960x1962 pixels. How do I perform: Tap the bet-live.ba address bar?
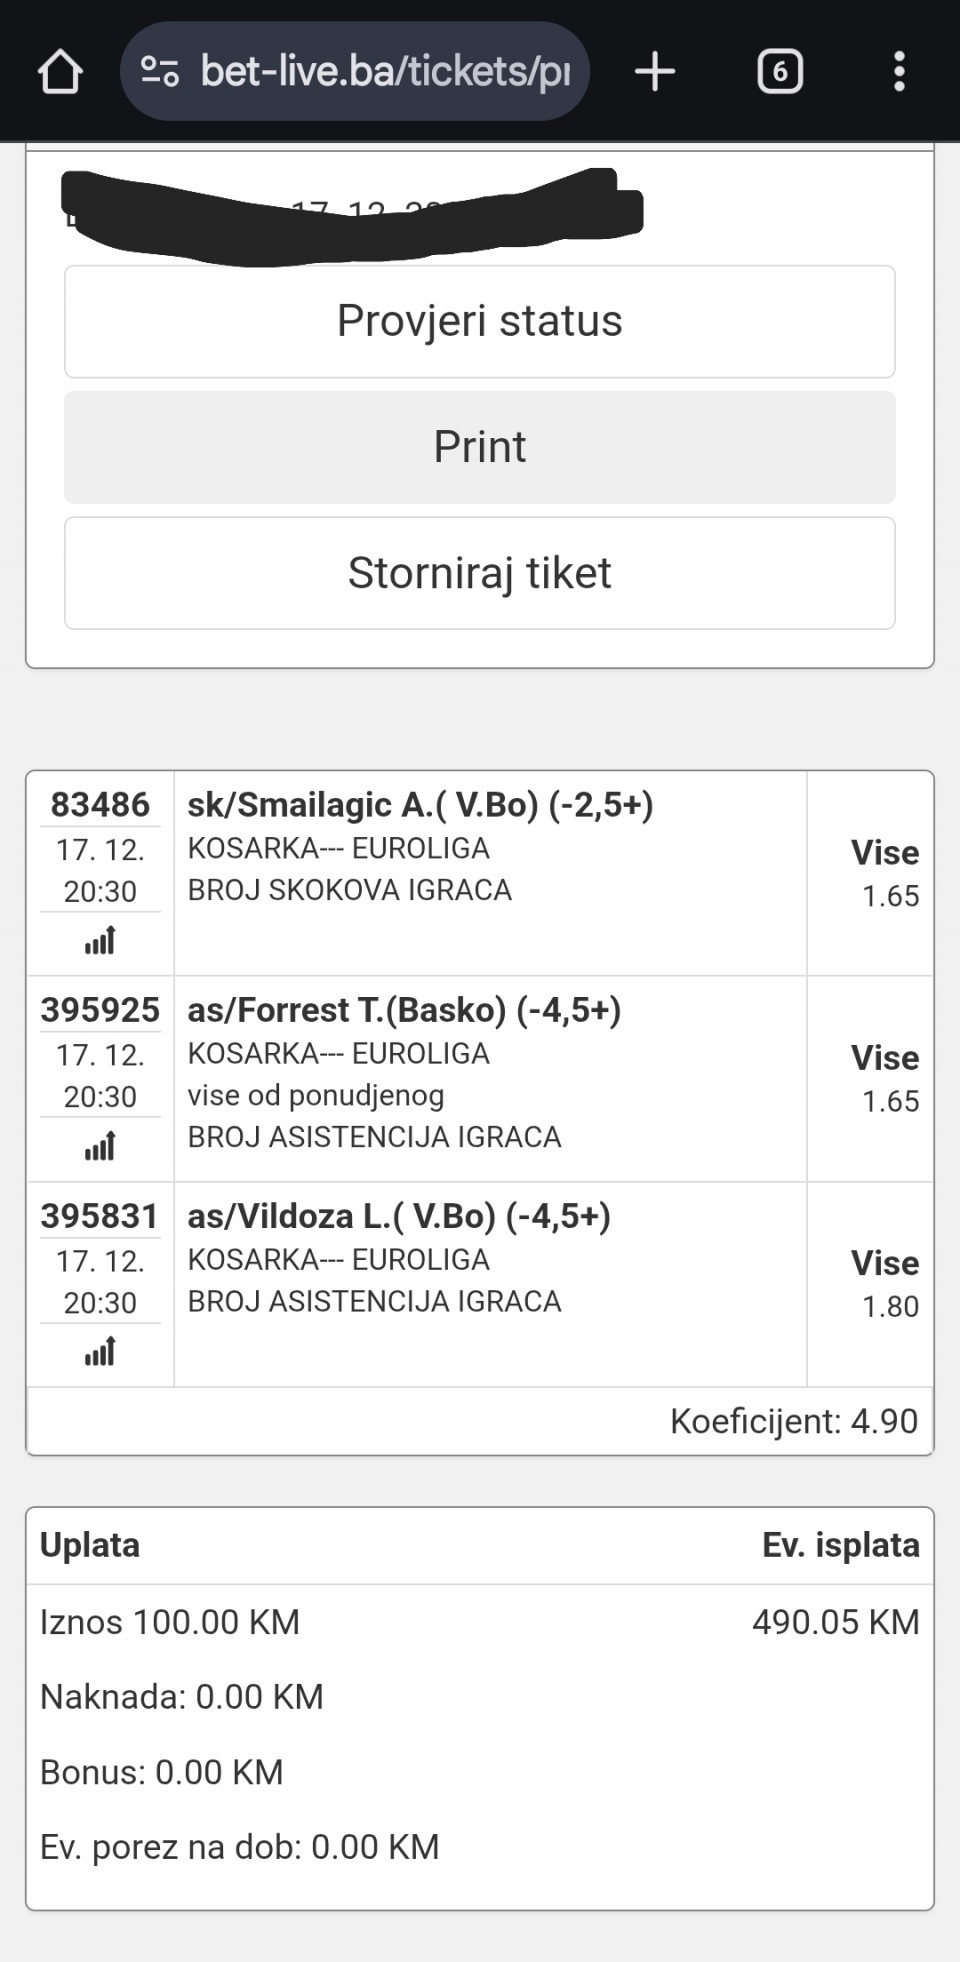tap(385, 72)
